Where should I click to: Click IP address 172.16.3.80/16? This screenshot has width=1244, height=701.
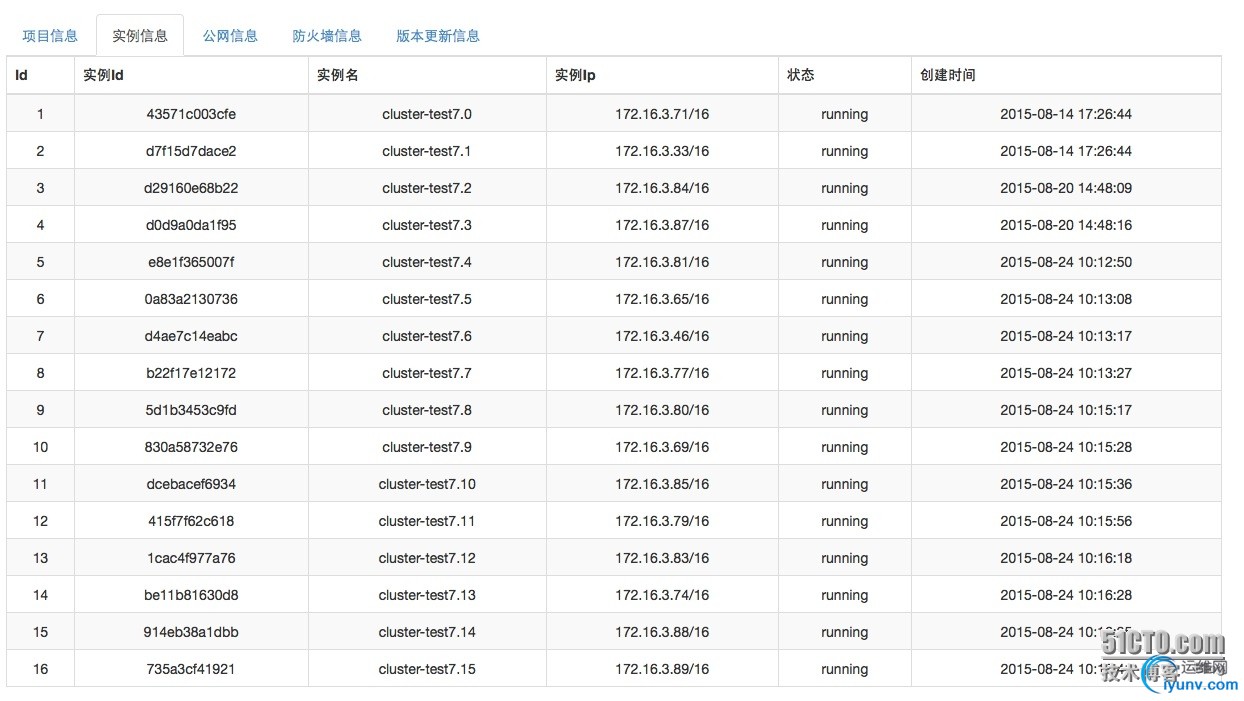pos(662,410)
